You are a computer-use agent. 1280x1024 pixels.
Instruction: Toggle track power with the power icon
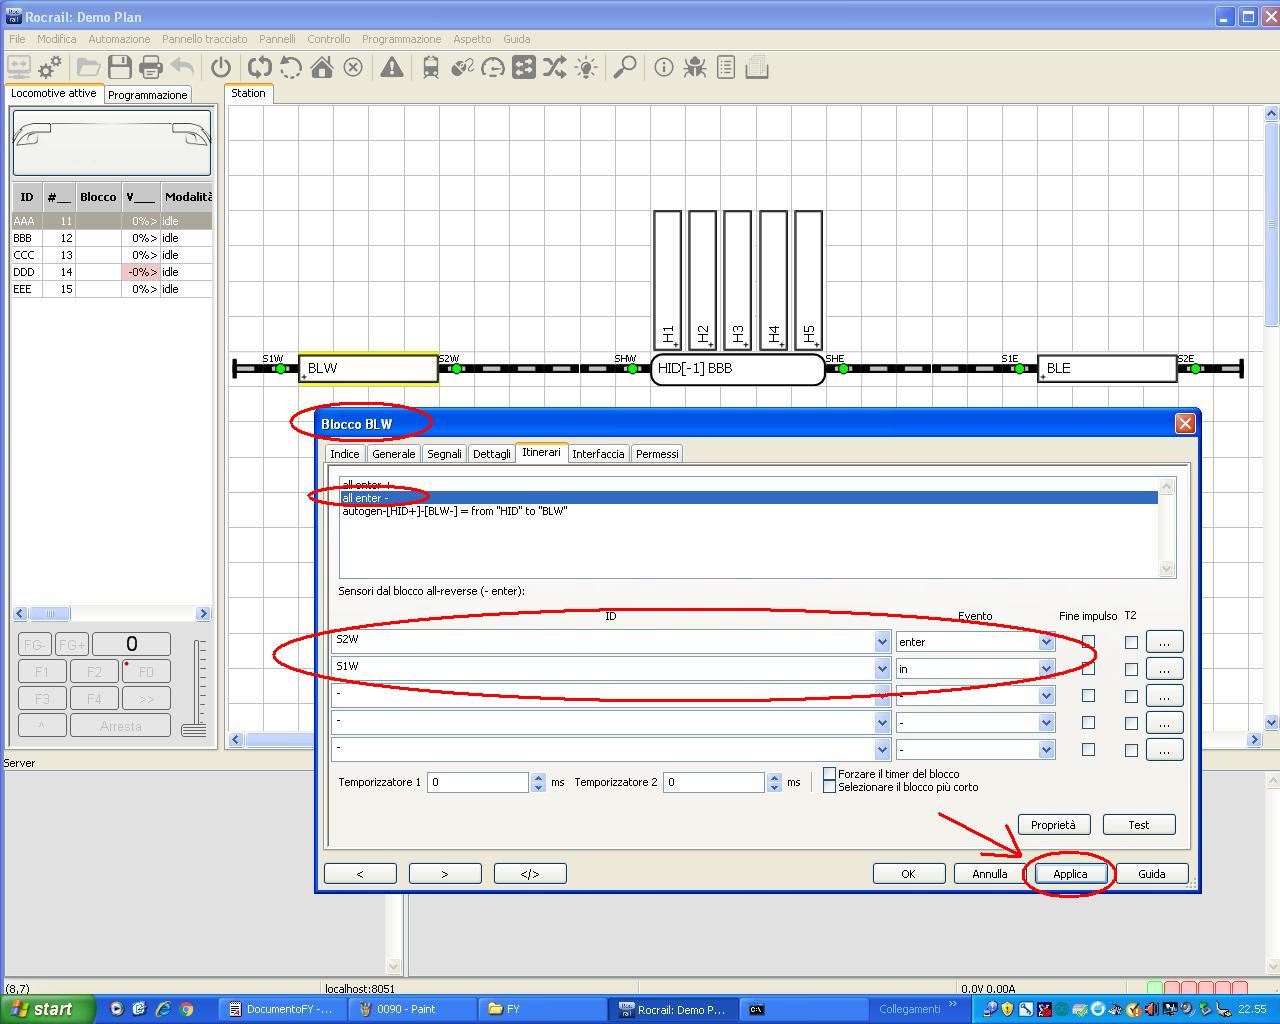coord(221,67)
